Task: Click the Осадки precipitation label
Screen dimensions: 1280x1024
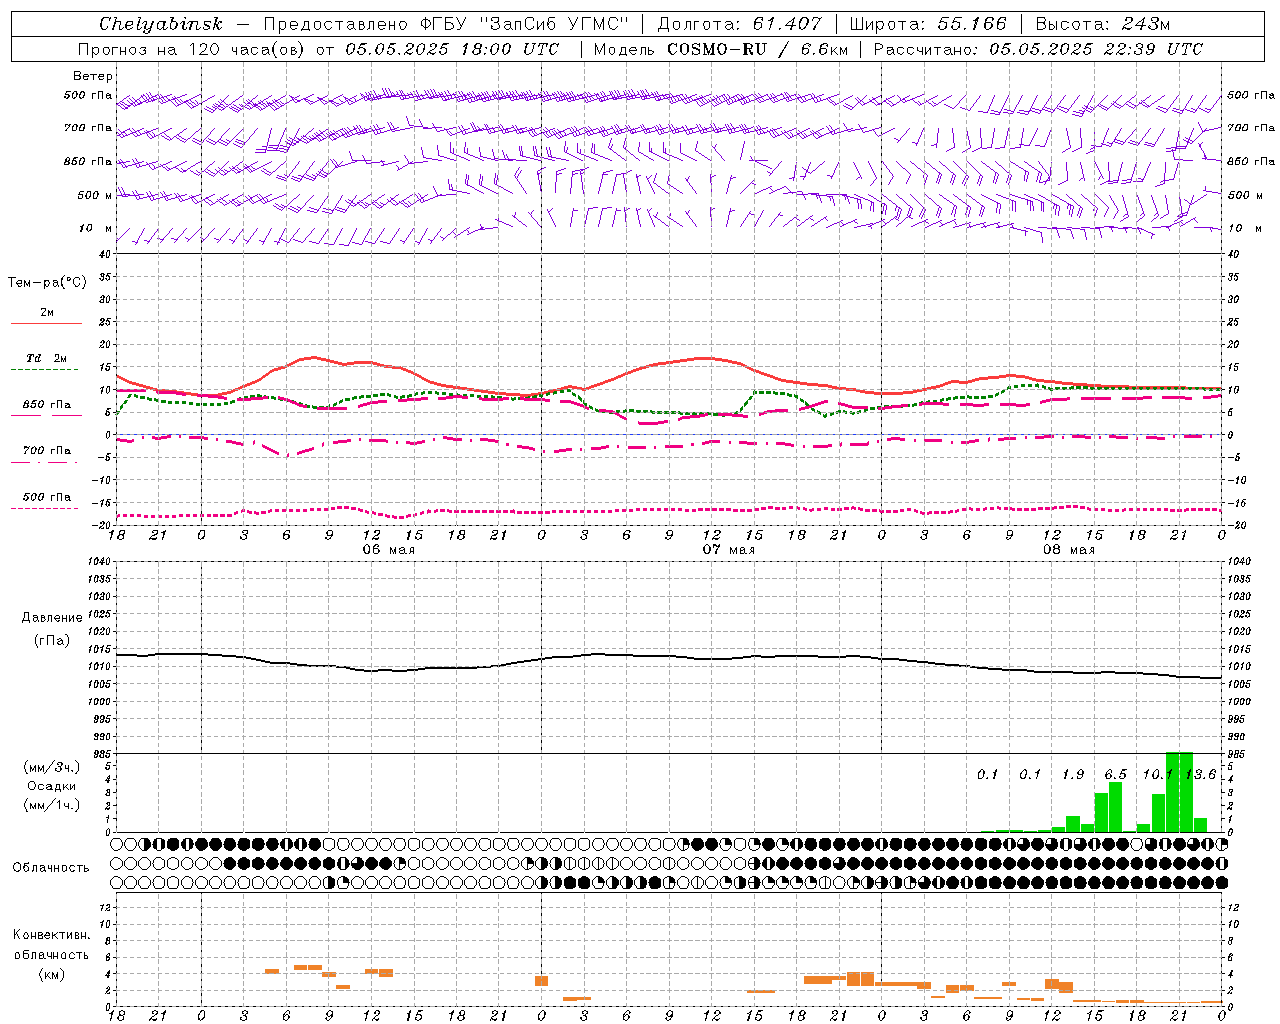Action: (x=51, y=786)
